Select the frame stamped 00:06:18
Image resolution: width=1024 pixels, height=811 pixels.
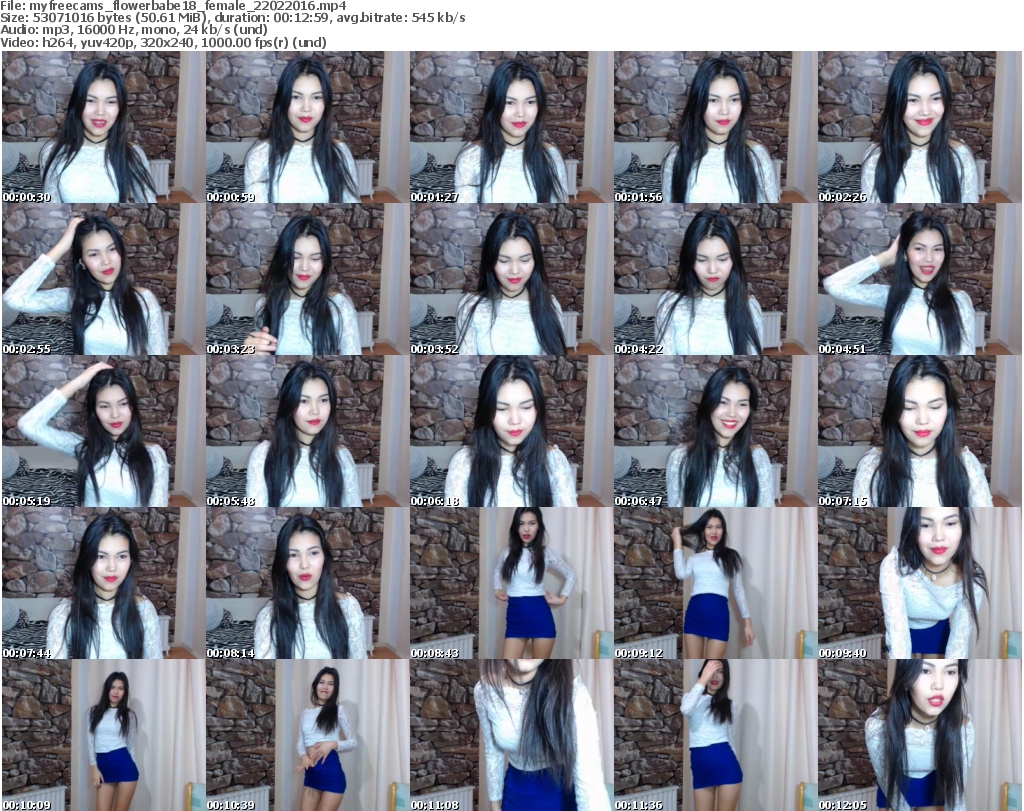pyautogui.click(x=511, y=432)
